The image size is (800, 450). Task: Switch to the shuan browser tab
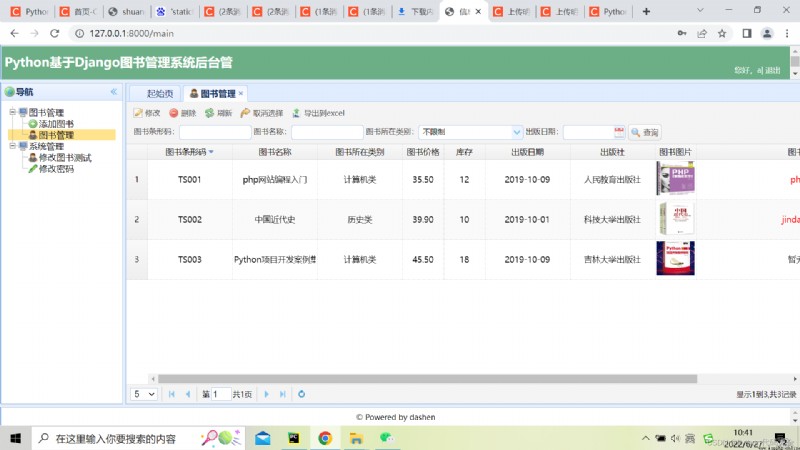(127, 11)
